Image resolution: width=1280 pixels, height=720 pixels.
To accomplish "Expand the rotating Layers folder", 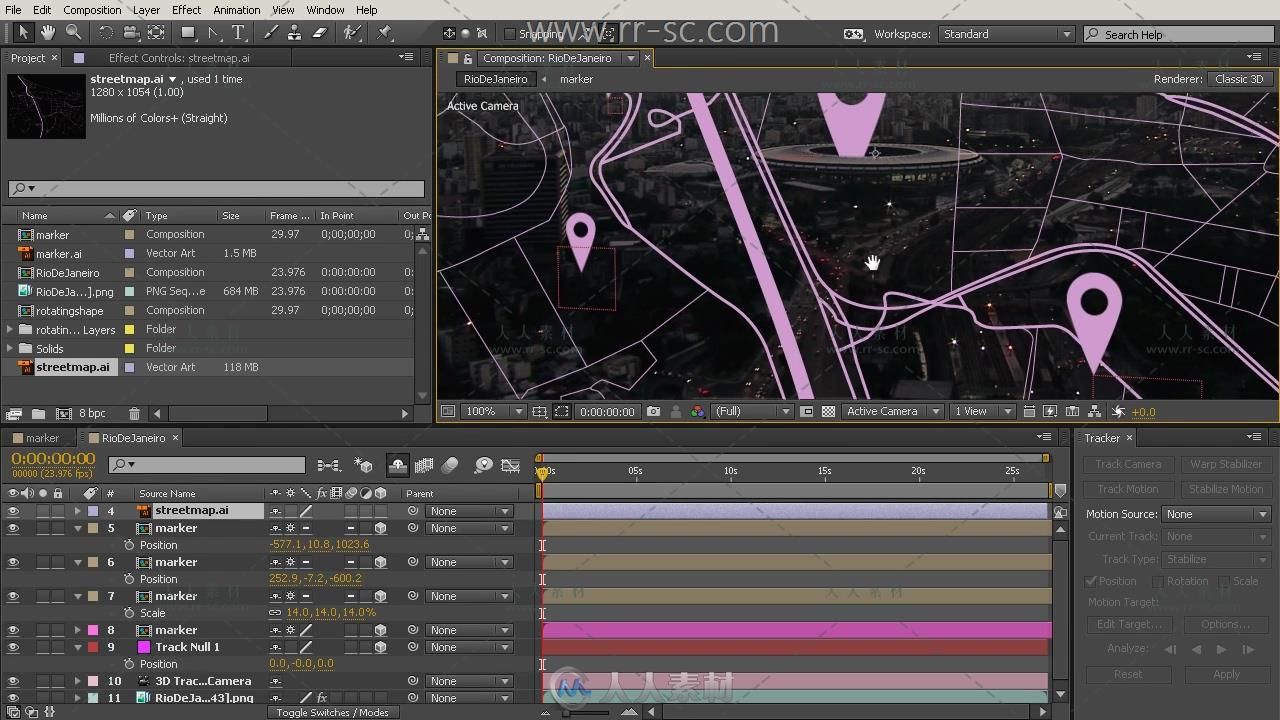I will (10, 329).
